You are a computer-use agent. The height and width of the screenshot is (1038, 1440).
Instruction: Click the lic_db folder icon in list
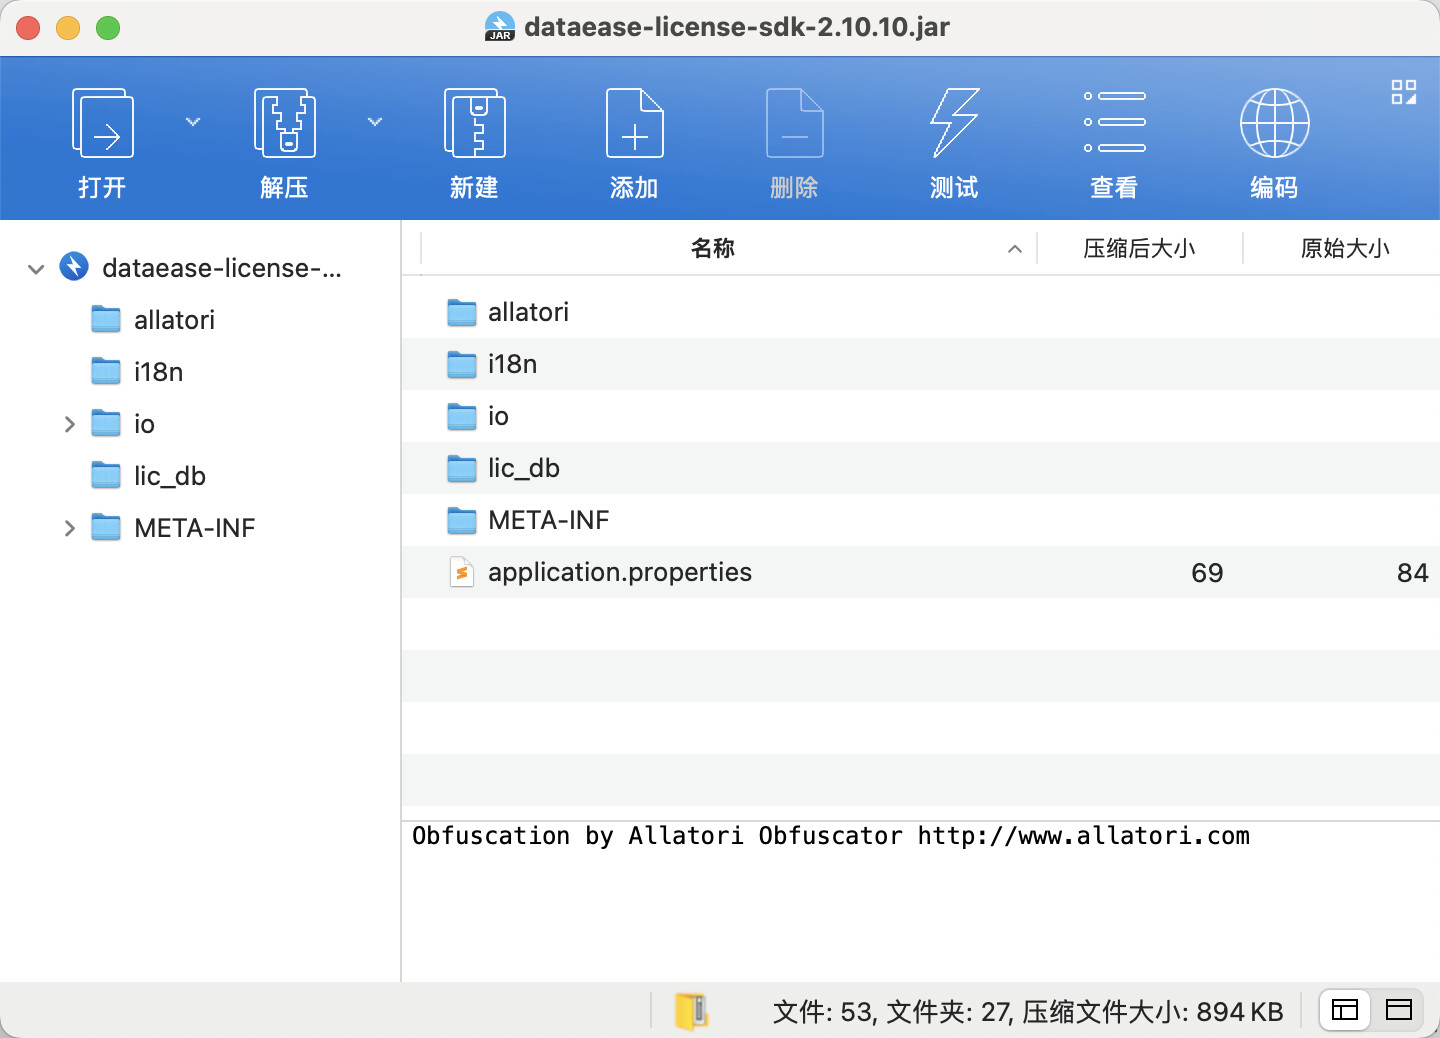click(x=462, y=469)
